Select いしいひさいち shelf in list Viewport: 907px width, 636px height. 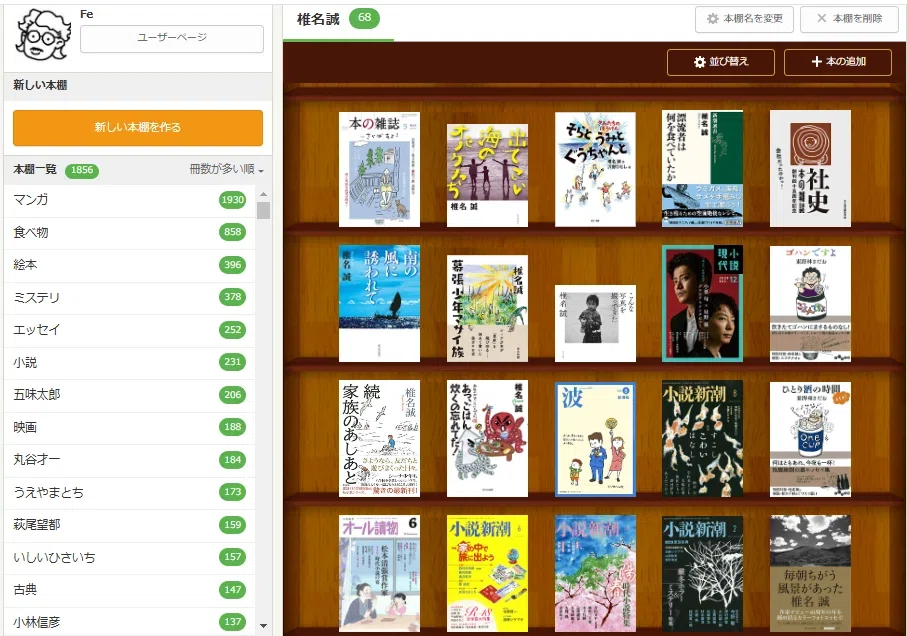point(130,557)
